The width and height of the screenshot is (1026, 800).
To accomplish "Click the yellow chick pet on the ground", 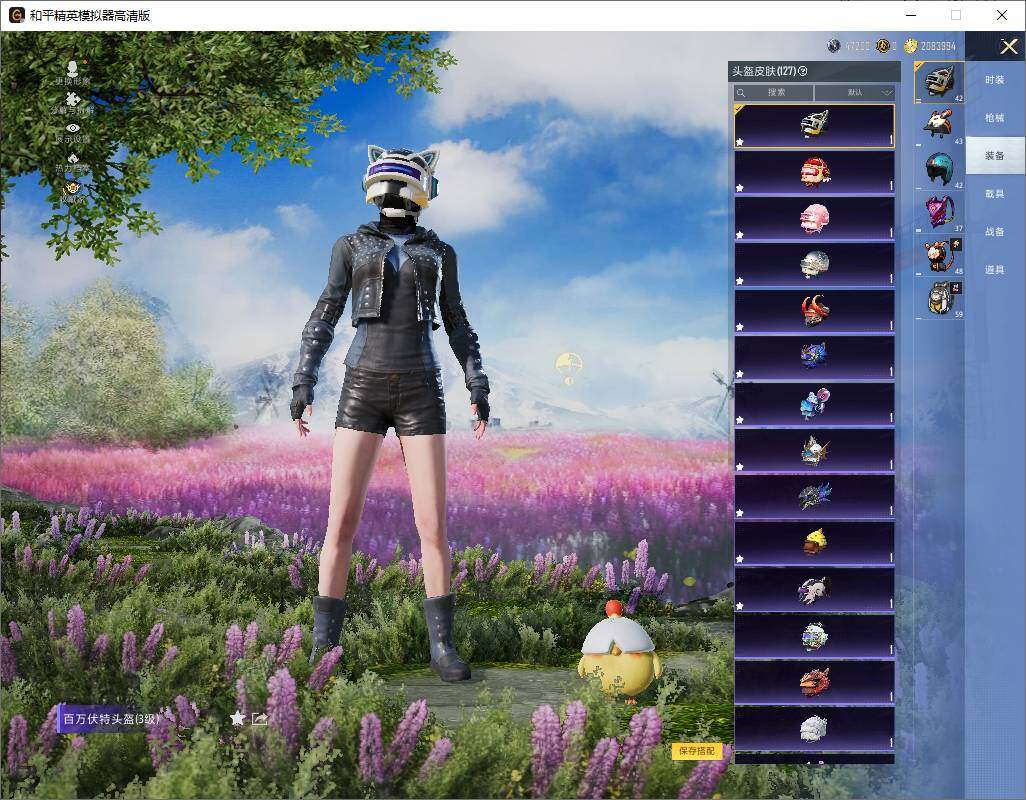I will [620, 652].
